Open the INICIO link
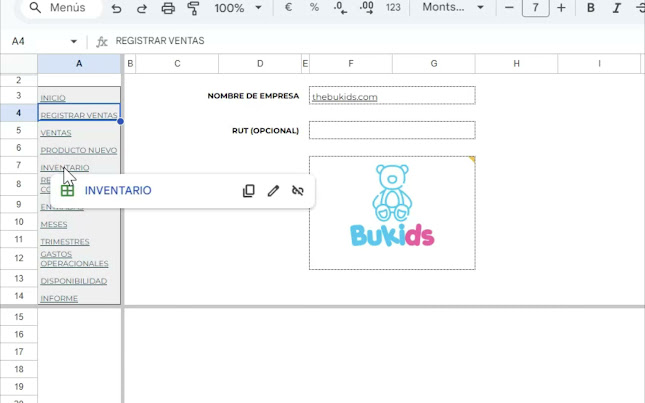Image resolution: width=645 pixels, height=403 pixels. pos(53,98)
